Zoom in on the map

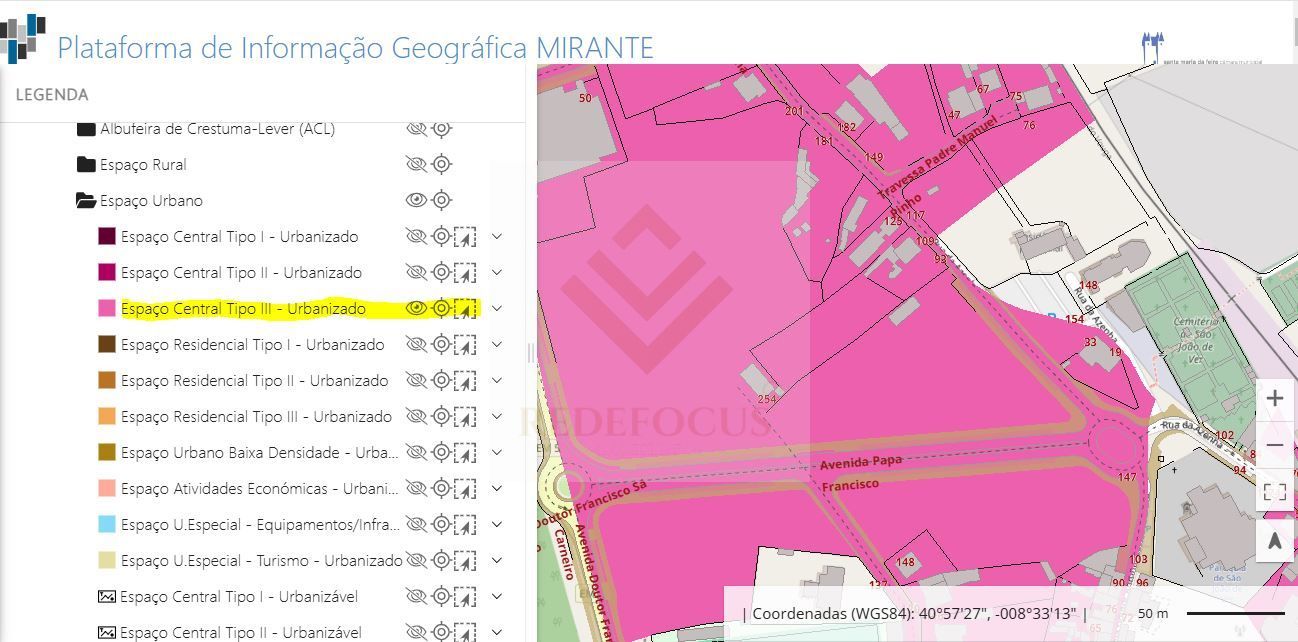click(x=1274, y=398)
